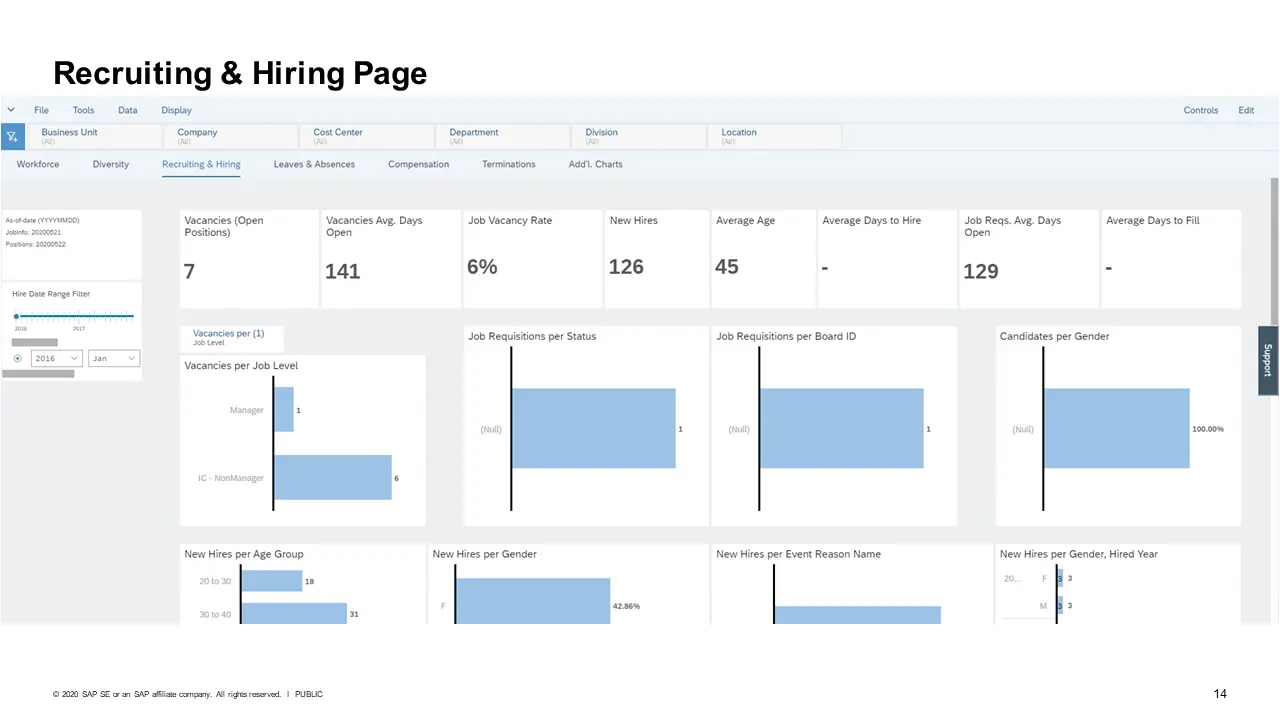
Task: Open the Location filter
Action: point(775,136)
